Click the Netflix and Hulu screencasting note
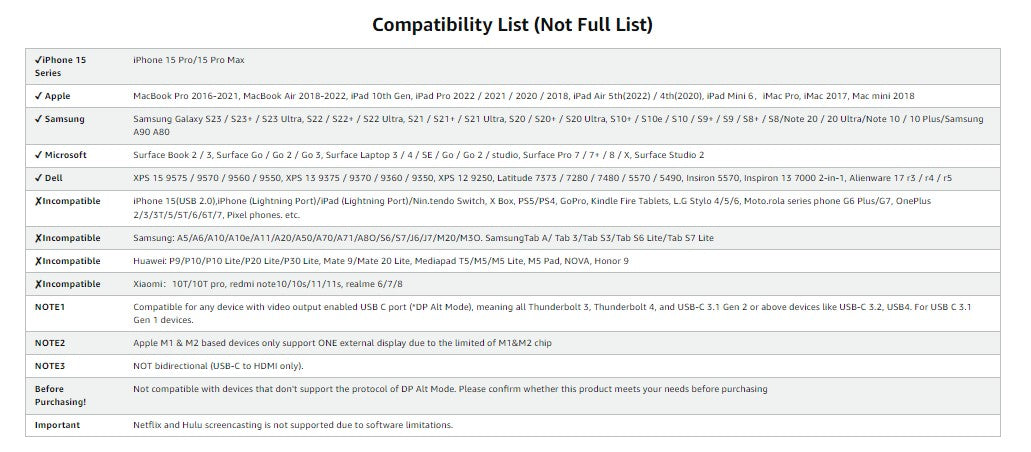 coord(293,425)
